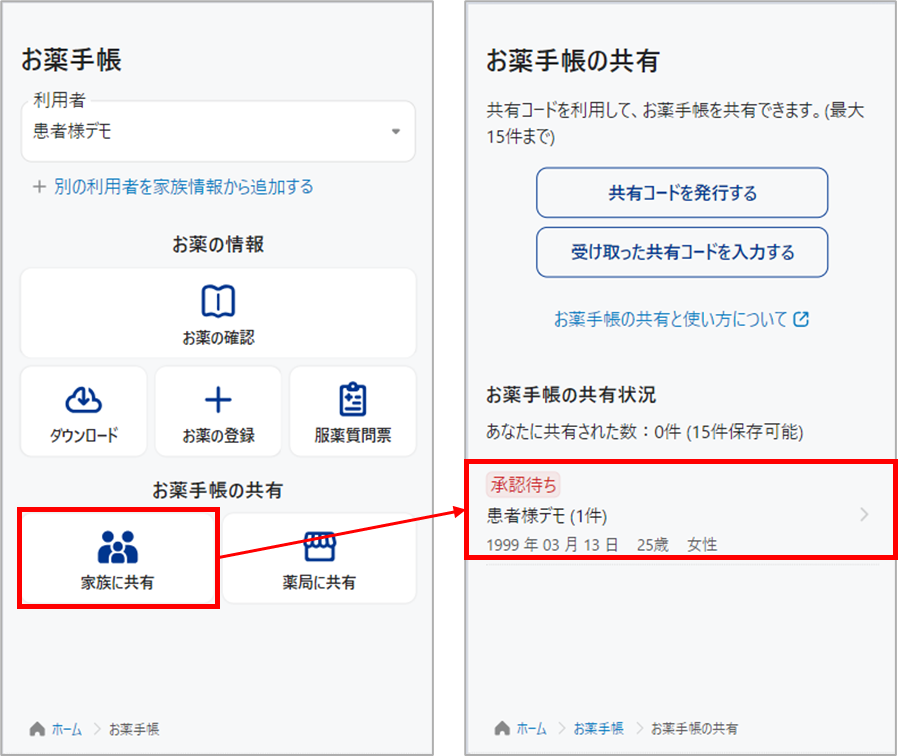The image size is (898, 756).
Task: Go to ホーム link on お薬手帳 screen
Action: (x=67, y=729)
